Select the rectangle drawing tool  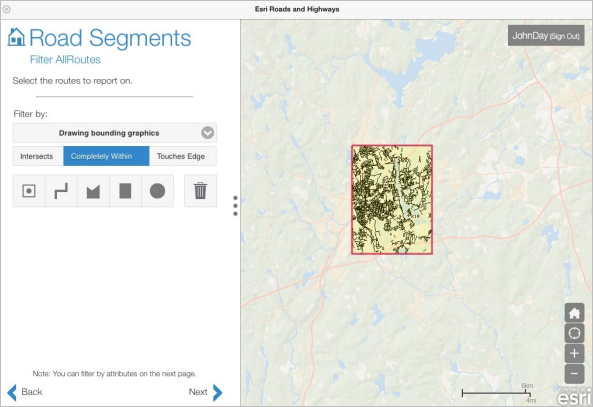[125, 191]
